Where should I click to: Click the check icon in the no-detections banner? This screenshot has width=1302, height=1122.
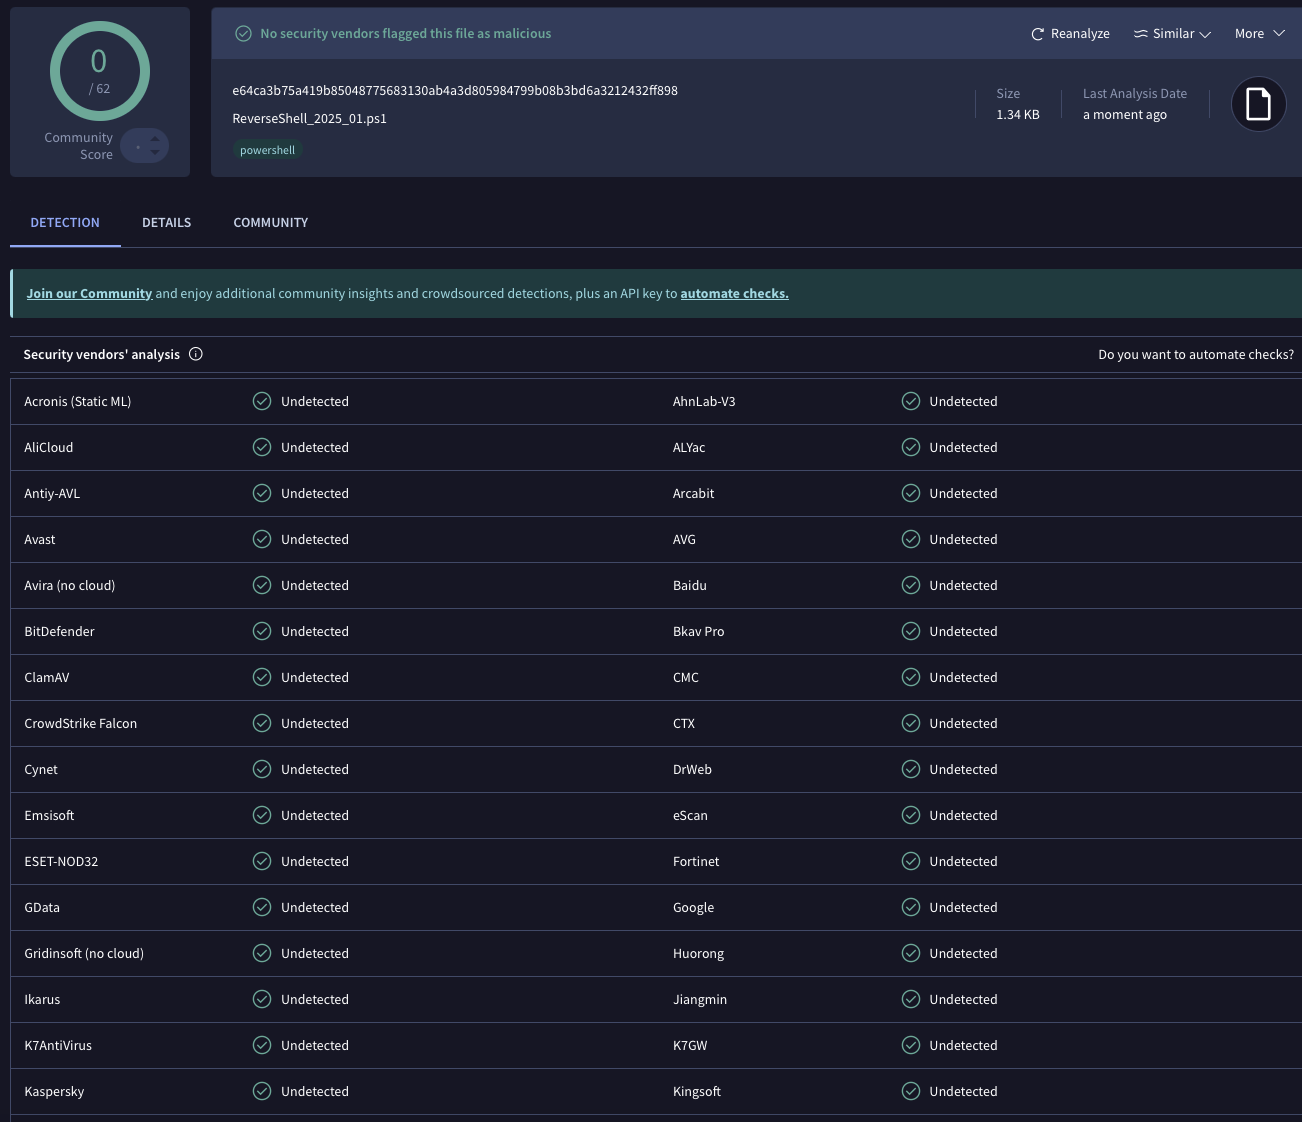[243, 34]
